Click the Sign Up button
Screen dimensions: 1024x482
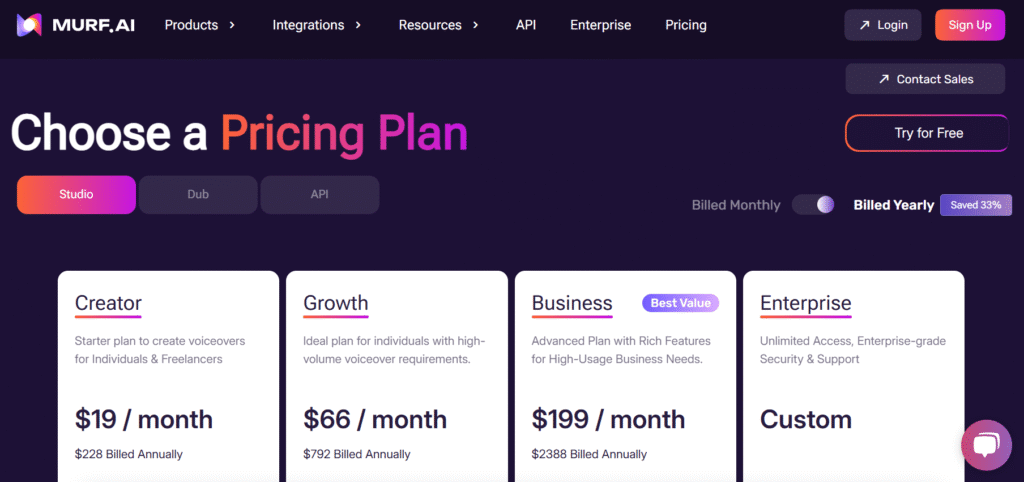(x=970, y=25)
